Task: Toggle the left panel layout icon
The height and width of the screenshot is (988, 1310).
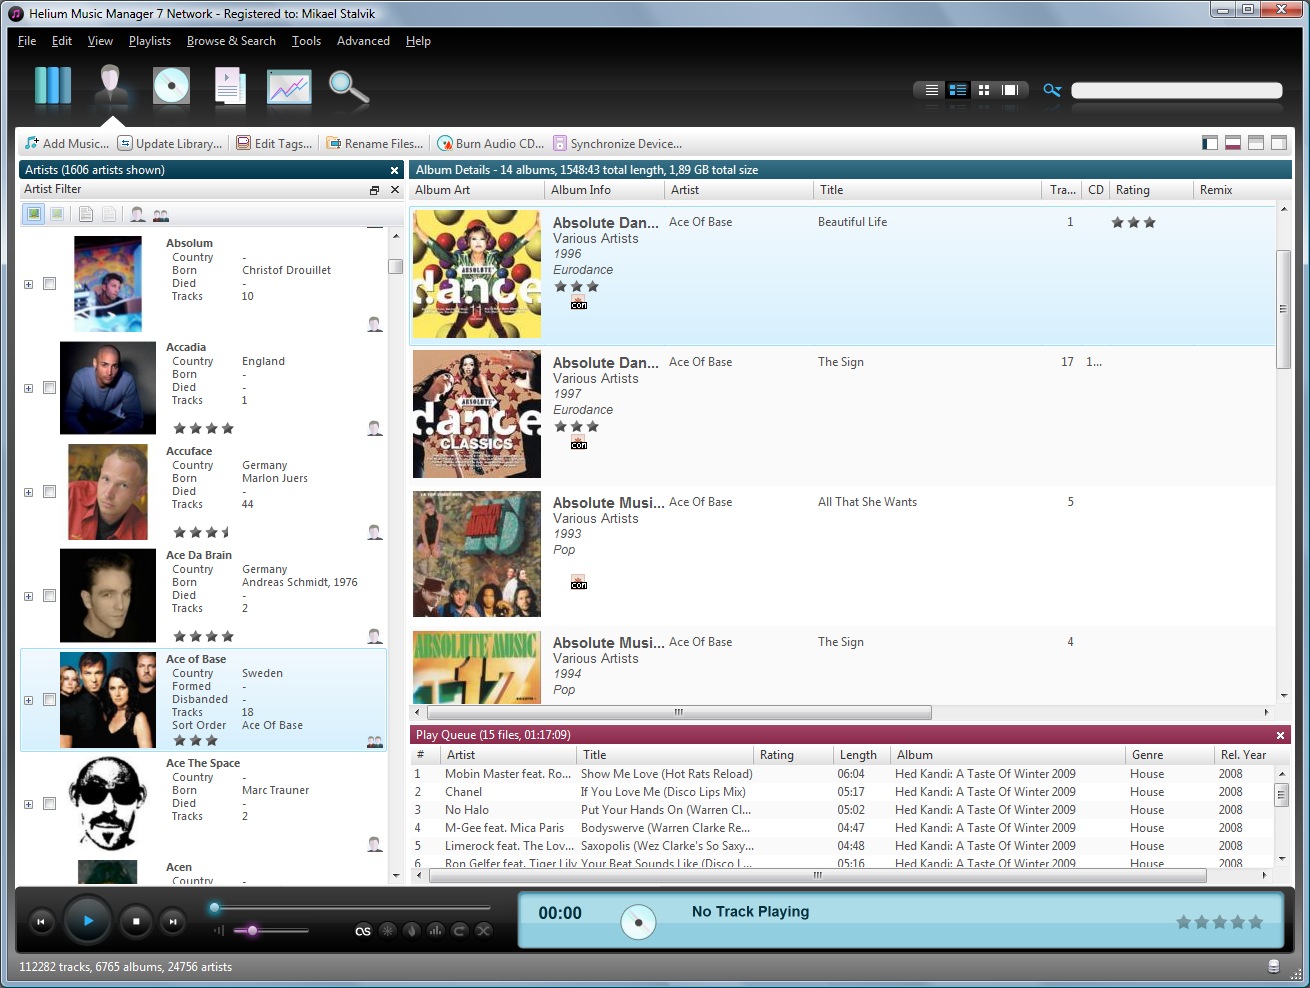Action: pos(1210,143)
